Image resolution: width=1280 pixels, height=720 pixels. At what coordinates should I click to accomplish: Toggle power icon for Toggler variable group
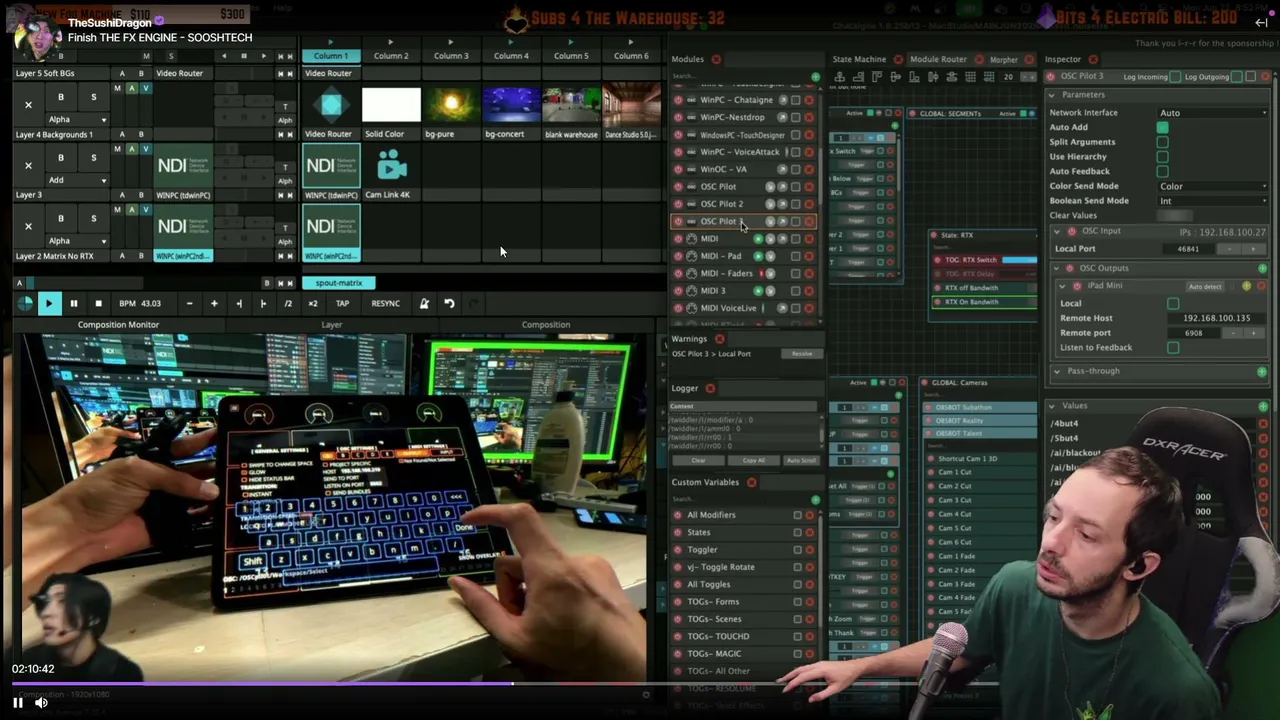tap(679, 550)
